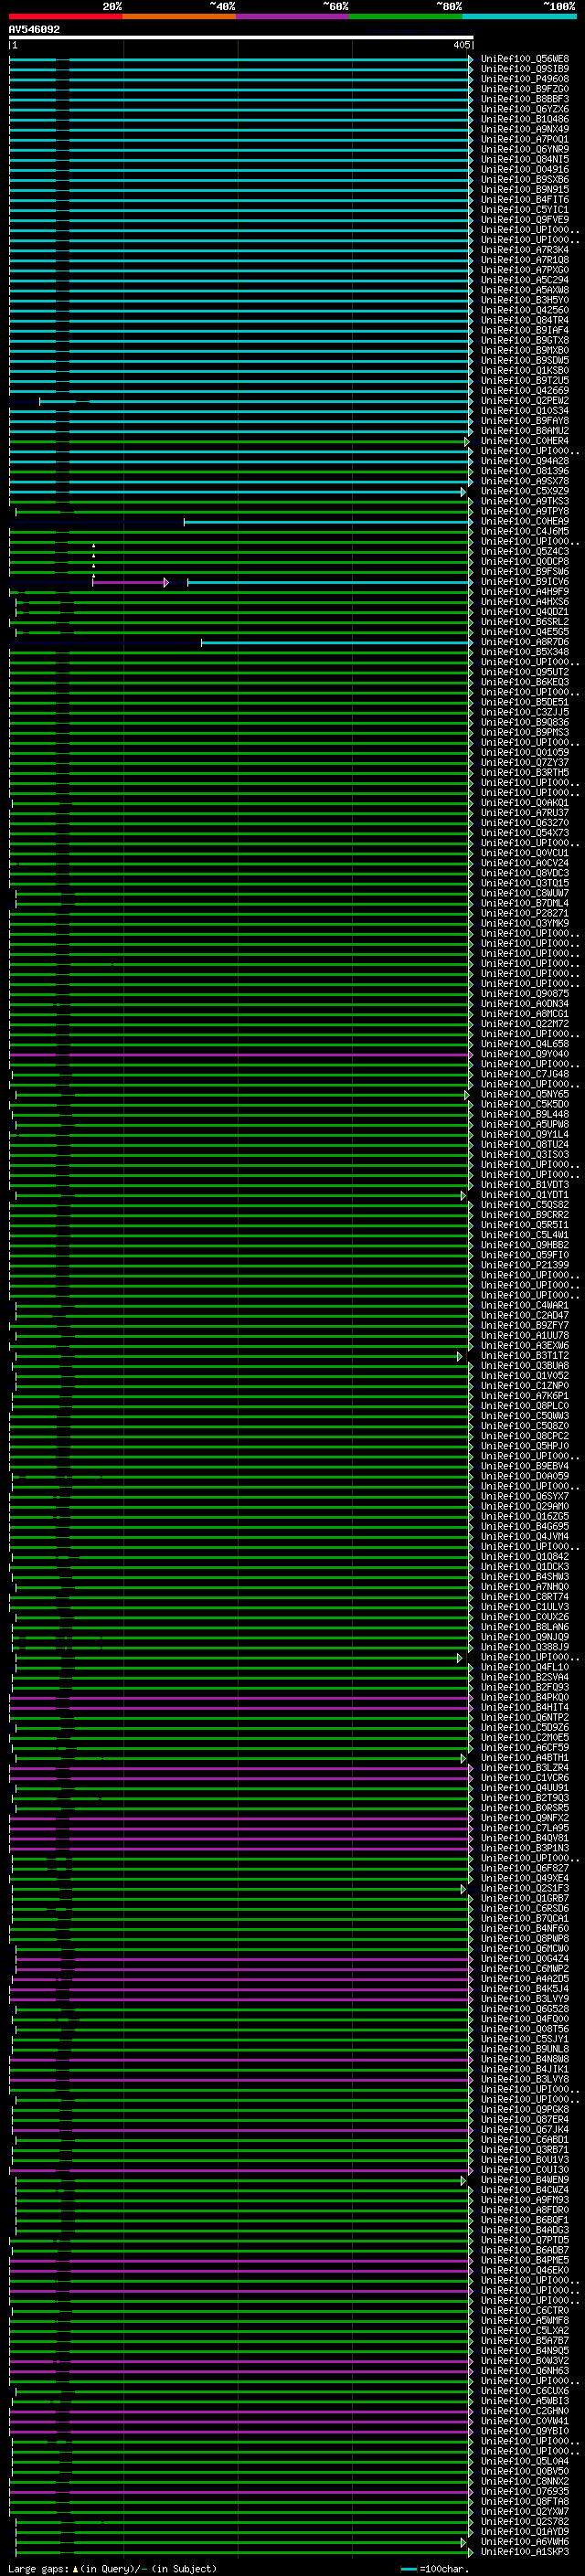Click the hit label UniRef100_Q9PGK8

pyautogui.click(x=525, y=2109)
